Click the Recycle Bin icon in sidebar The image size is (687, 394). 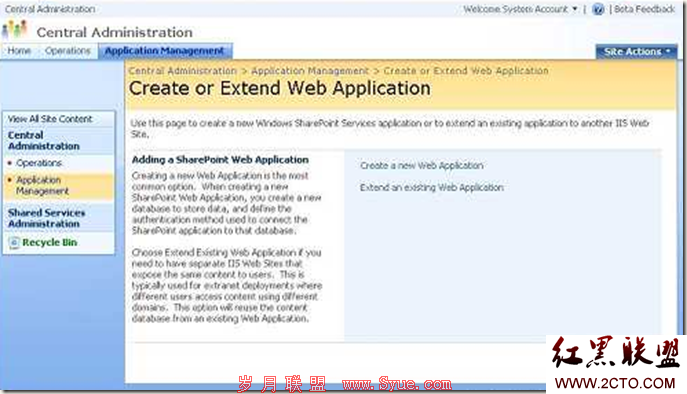pos(14,242)
